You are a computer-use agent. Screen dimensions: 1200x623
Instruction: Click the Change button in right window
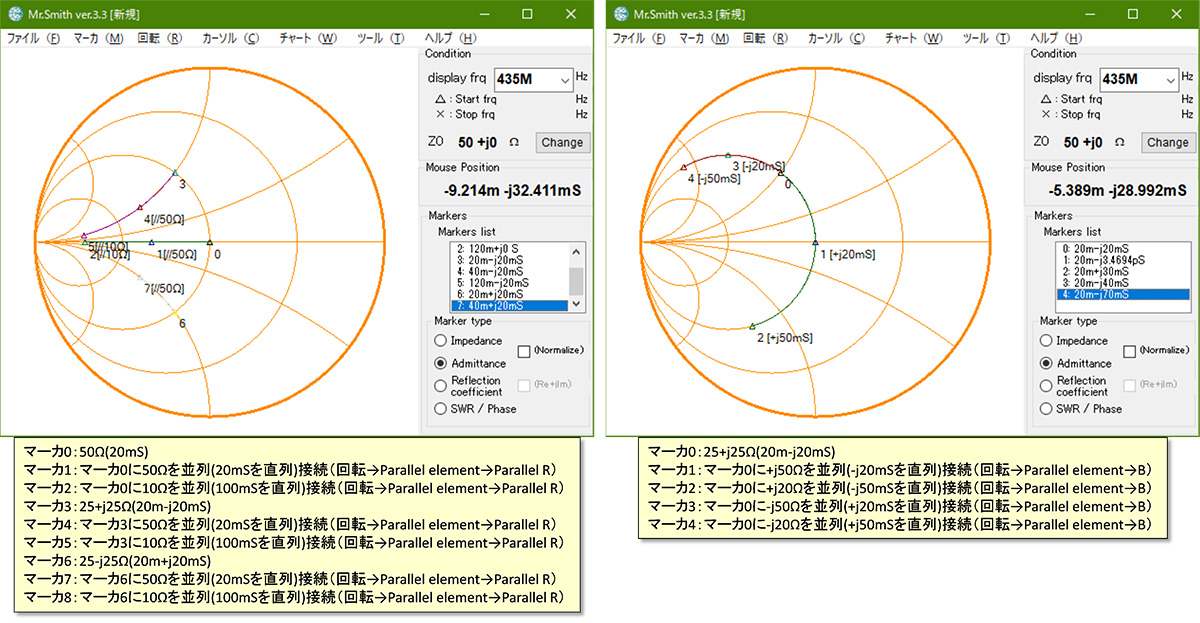coord(1168,142)
